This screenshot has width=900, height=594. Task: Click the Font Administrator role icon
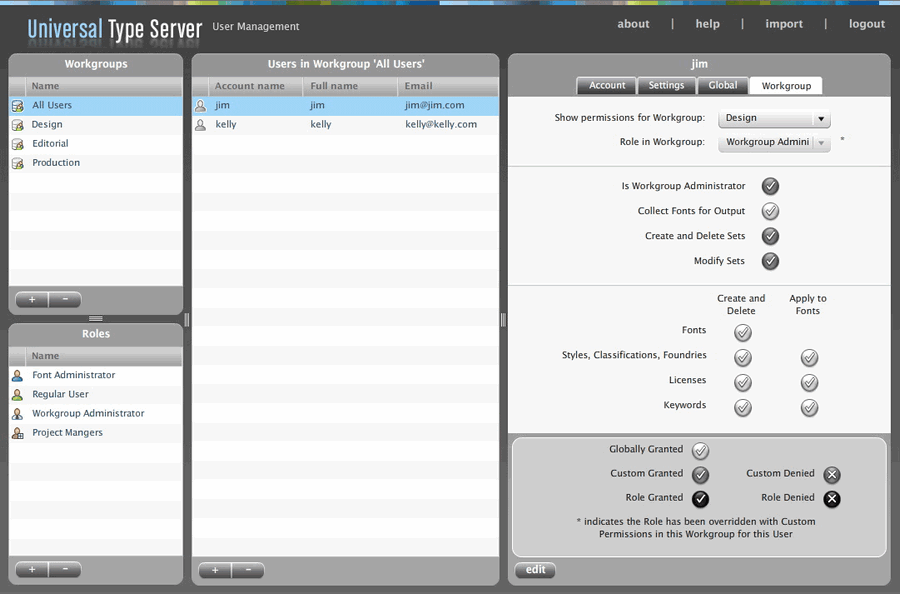(17, 375)
